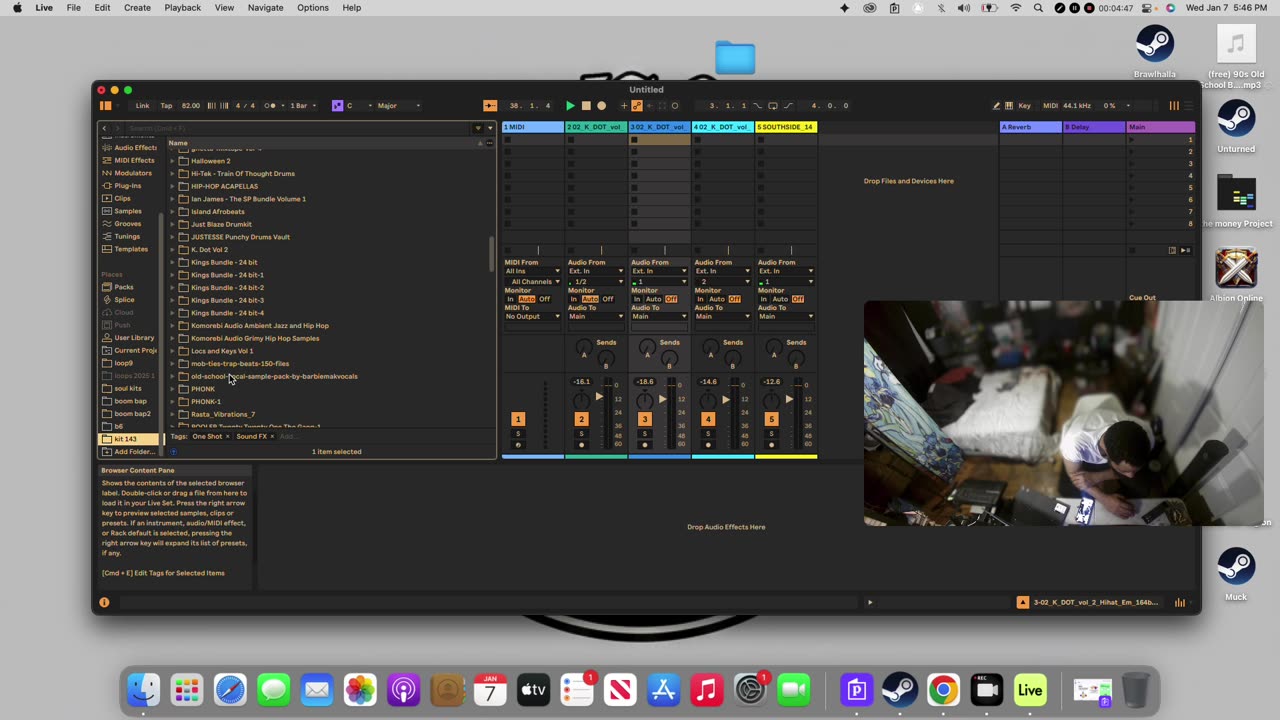Screen dimensions: 1280x720
Task: Click the Tap tempo button
Action: point(166,105)
